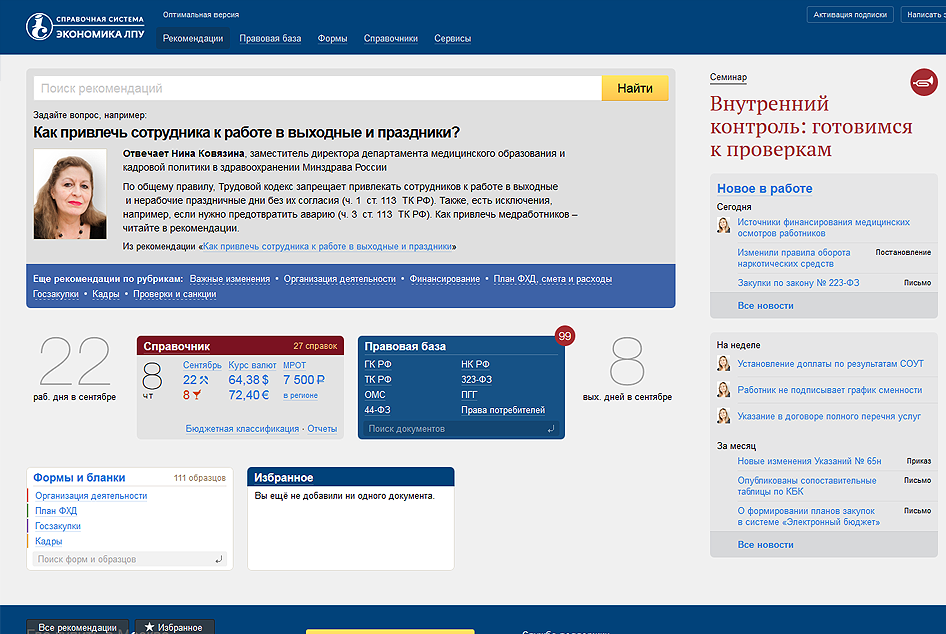Click author avatar beside Источники финансирования news

pyautogui.click(x=723, y=225)
